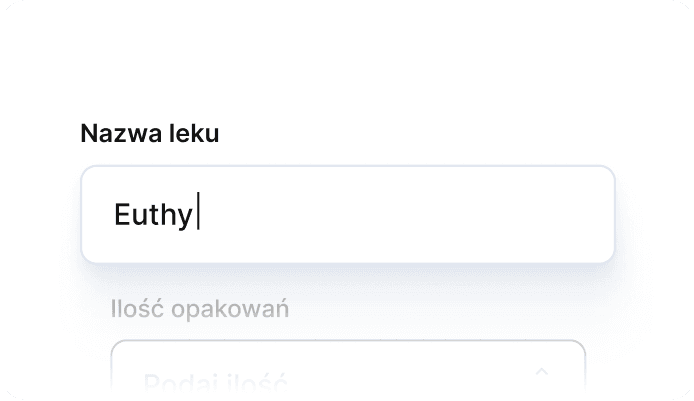Viewport: 694px width, 401px height.
Task: Click the 'Ilość opakowań' label
Action: (200, 308)
